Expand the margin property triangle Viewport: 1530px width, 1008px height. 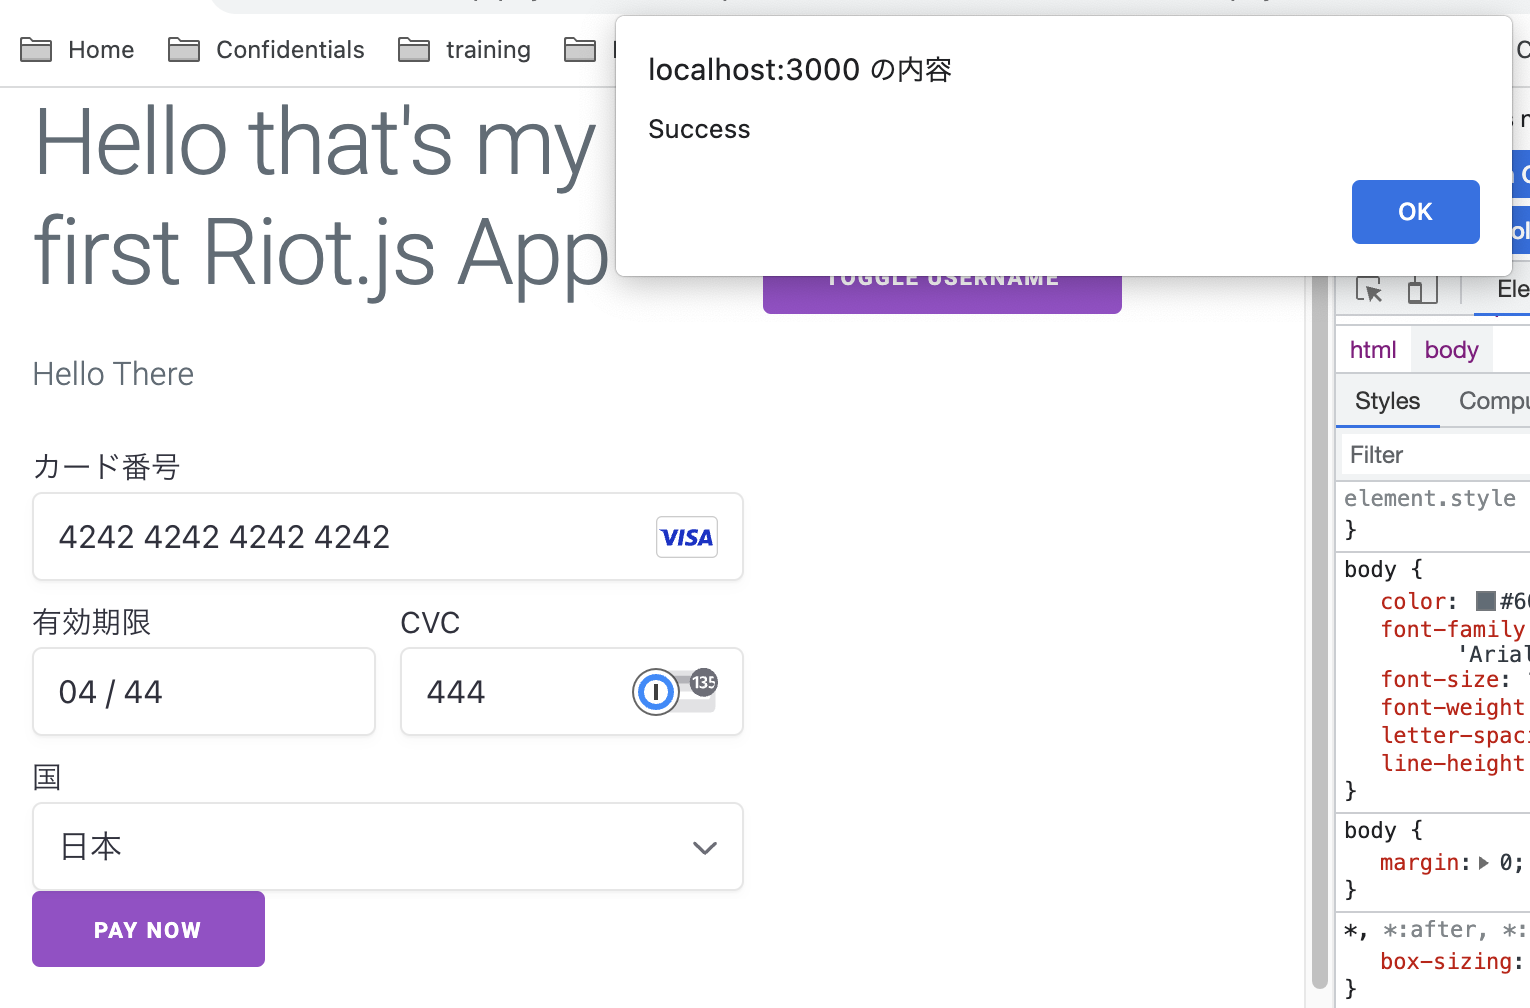click(1484, 862)
